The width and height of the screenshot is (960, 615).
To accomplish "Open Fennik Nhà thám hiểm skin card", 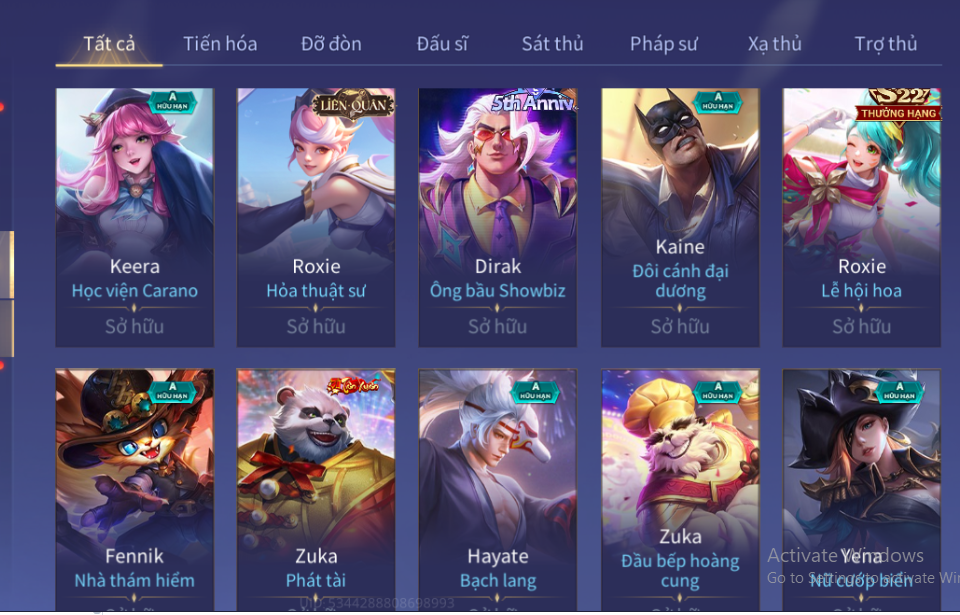I will click(135, 490).
